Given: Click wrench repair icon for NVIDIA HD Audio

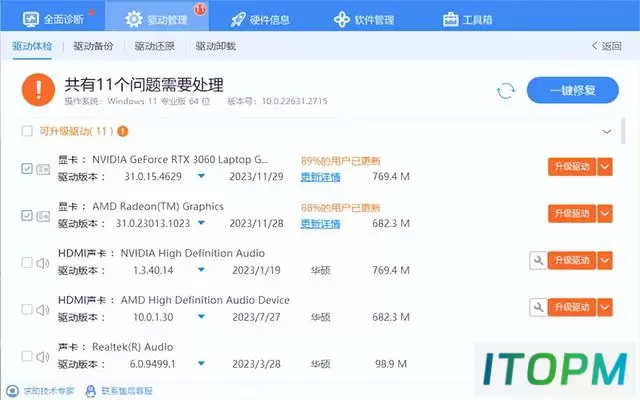Looking at the screenshot, I should point(538,260).
